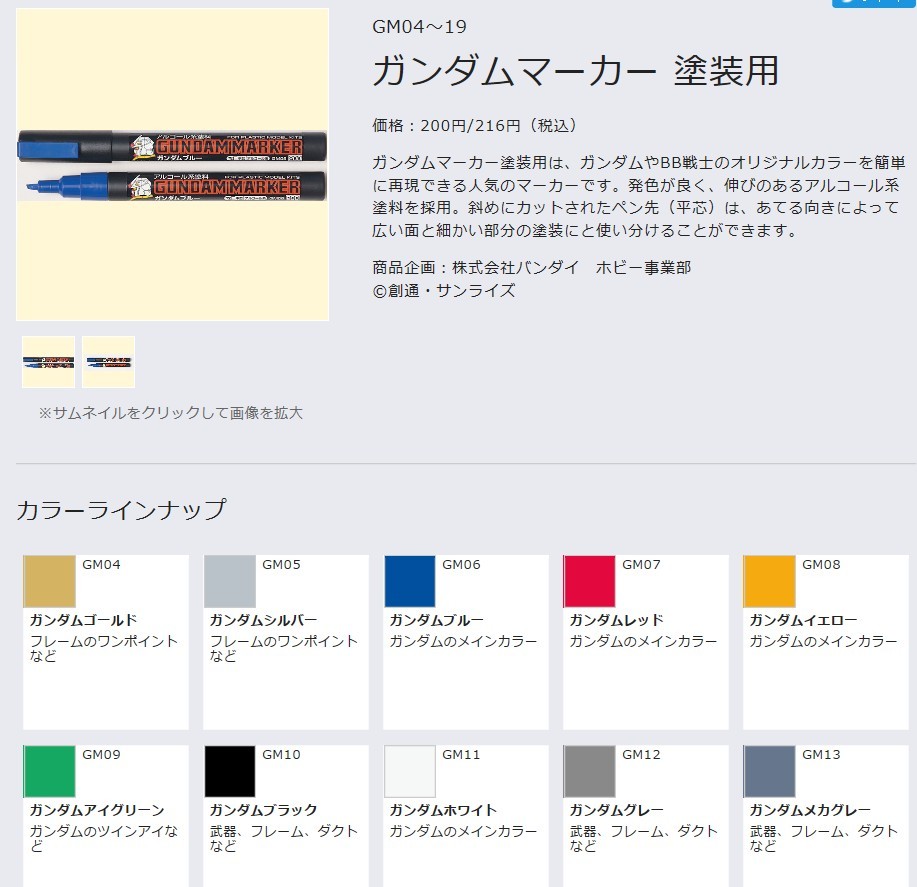The height and width of the screenshot is (887, 917).
Task: Click the GM13 mecha gray color swatch
Action: pos(770,771)
